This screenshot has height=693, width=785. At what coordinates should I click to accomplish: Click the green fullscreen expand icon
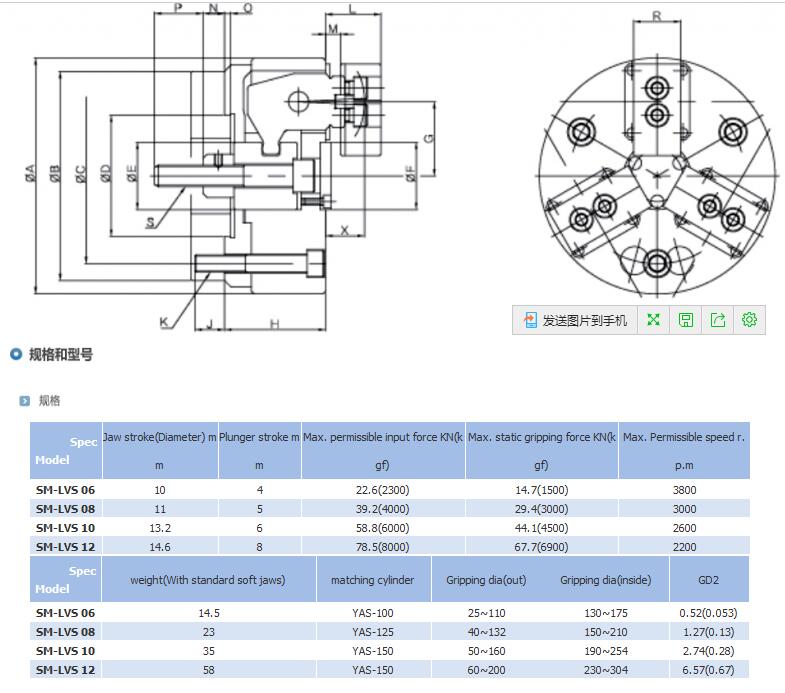point(653,319)
